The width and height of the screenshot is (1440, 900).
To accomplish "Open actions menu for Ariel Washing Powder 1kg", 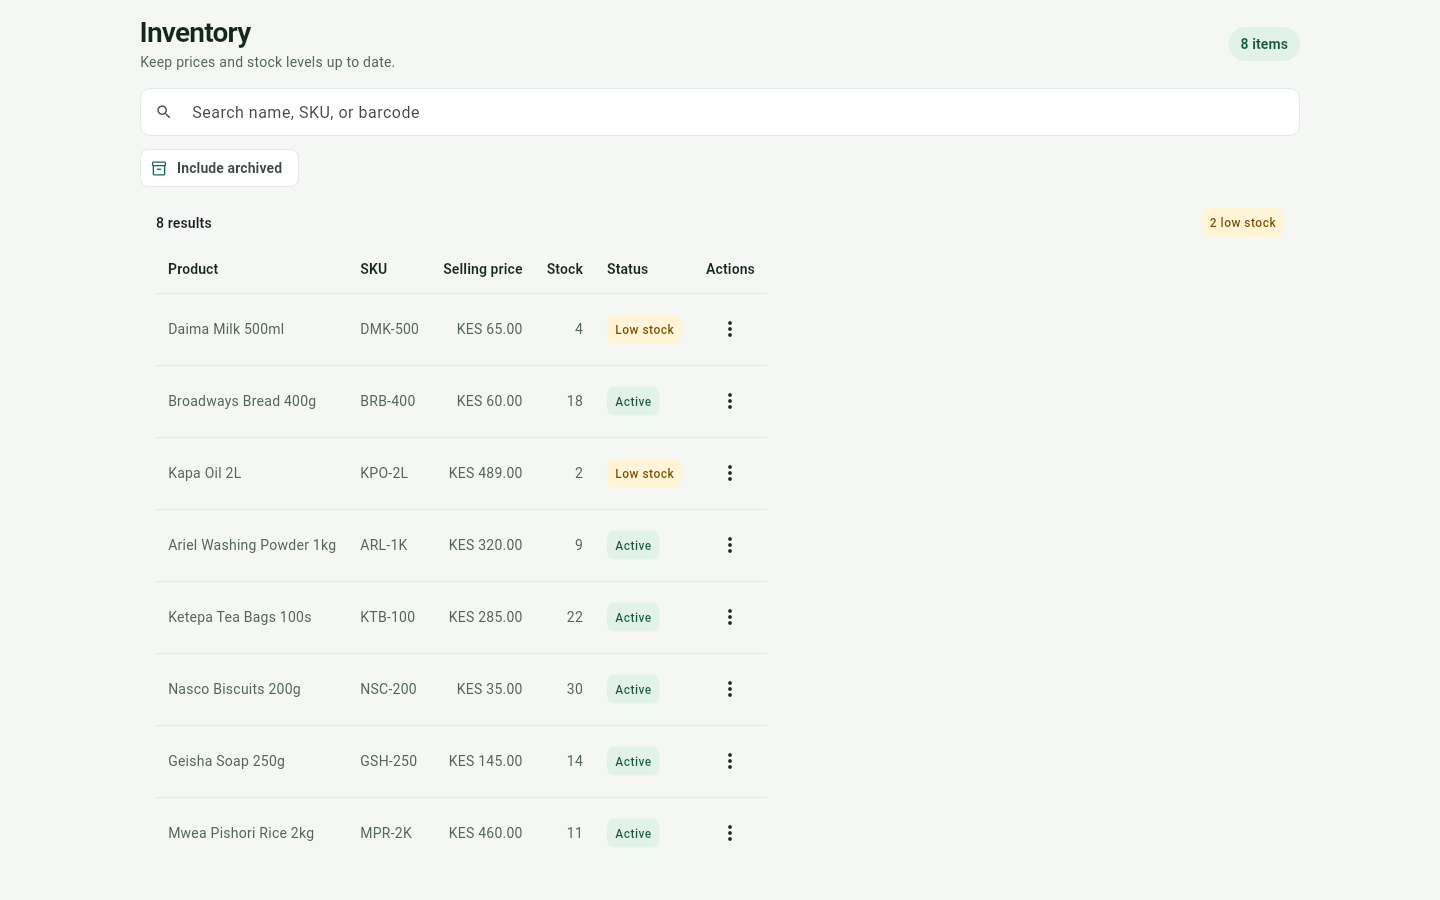I will [730, 545].
